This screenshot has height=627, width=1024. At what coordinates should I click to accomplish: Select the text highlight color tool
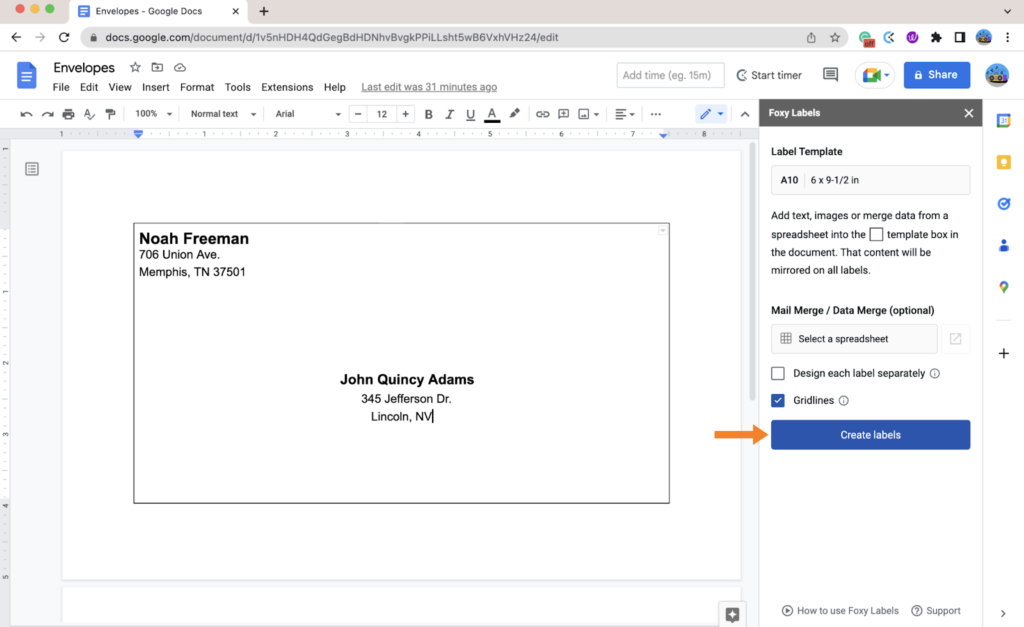pos(513,113)
